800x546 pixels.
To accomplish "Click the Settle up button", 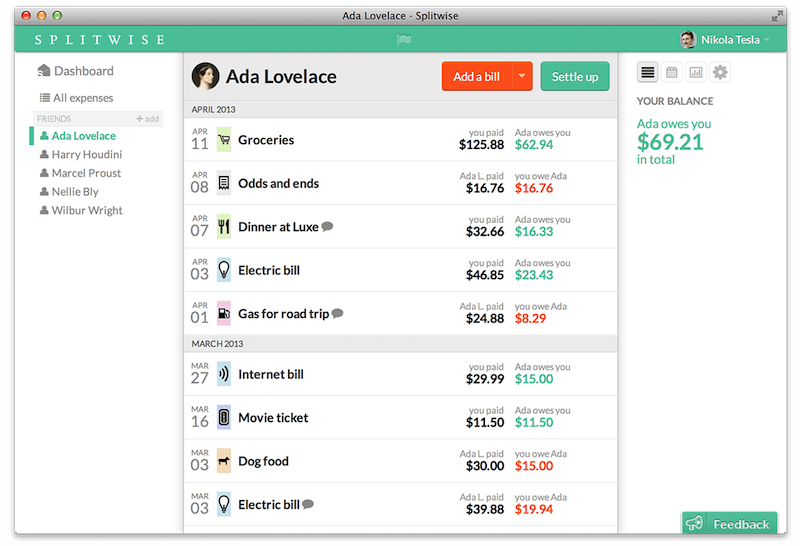I will point(575,77).
